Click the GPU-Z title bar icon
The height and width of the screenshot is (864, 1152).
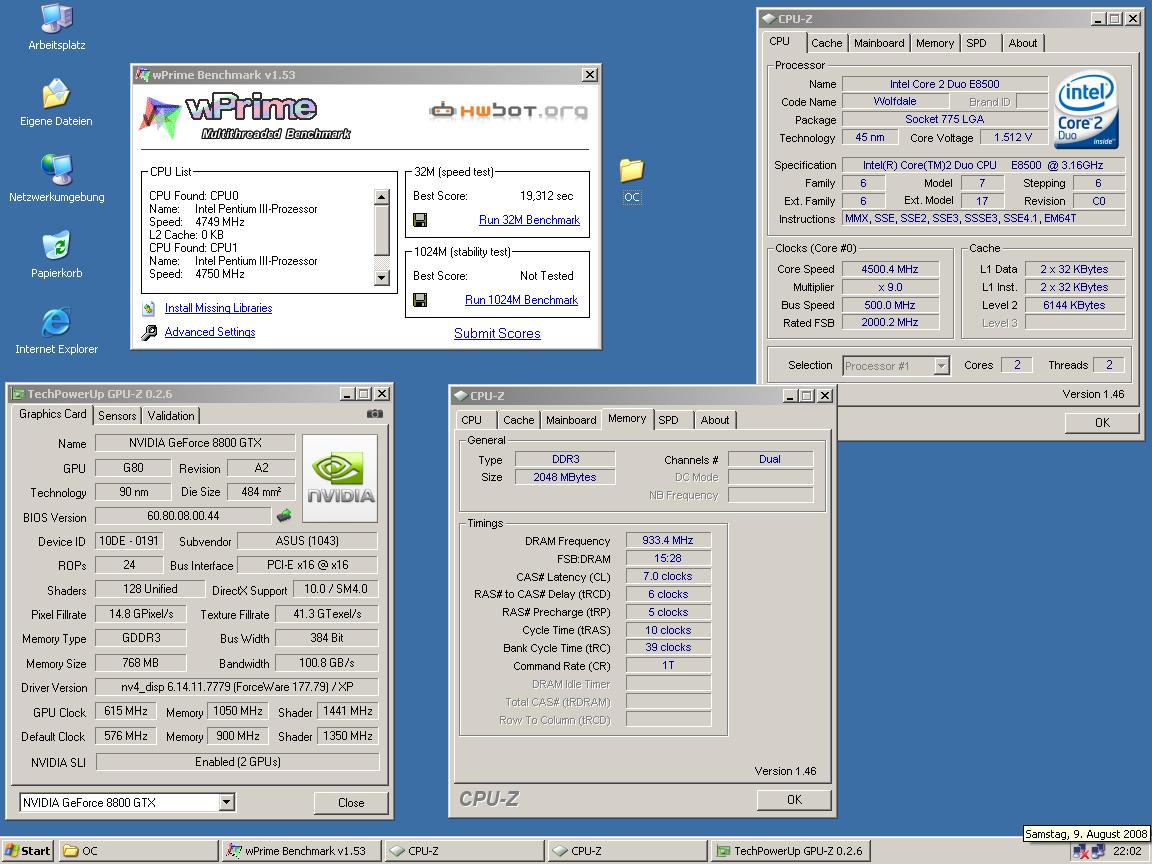(x=18, y=395)
